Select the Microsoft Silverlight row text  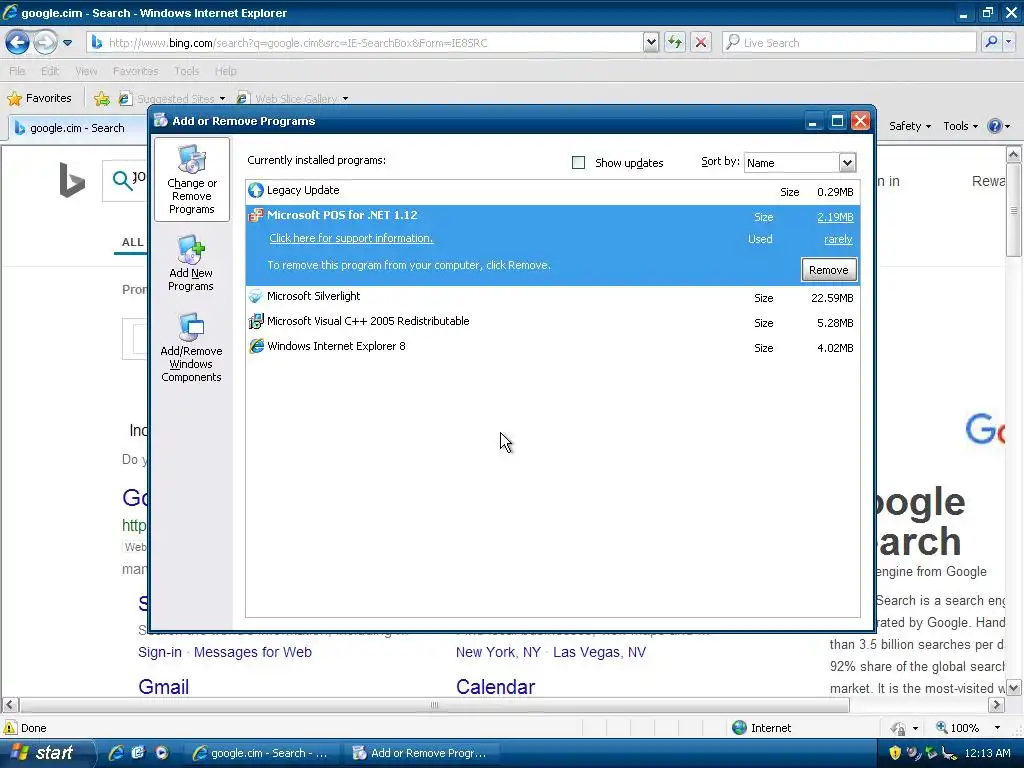pyautogui.click(x=313, y=296)
